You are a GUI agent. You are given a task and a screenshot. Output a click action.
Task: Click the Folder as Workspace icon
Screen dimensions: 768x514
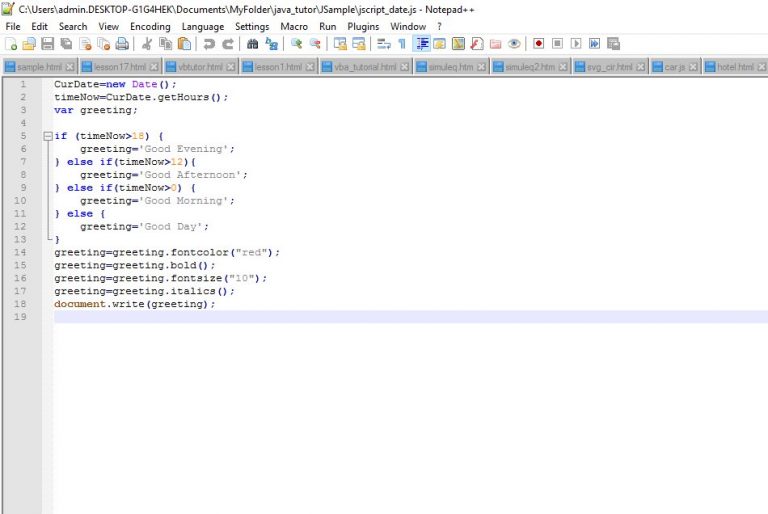(x=496, y=44)
